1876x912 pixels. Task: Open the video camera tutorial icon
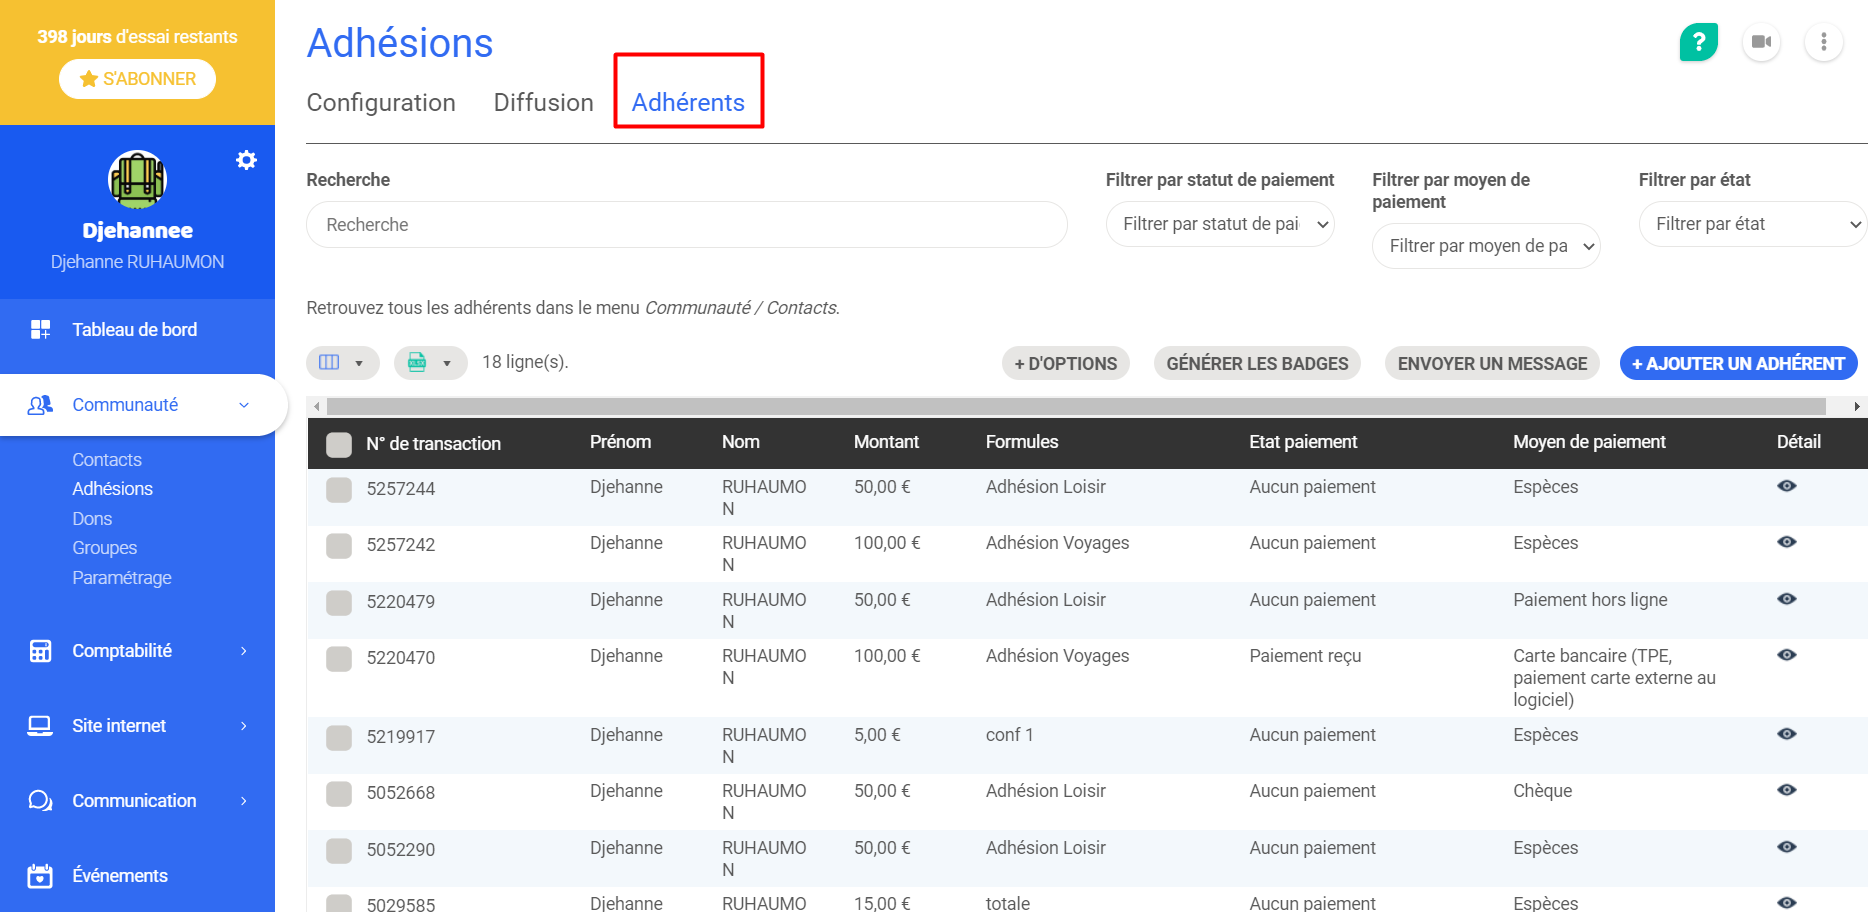click(x=1761, y=42)
